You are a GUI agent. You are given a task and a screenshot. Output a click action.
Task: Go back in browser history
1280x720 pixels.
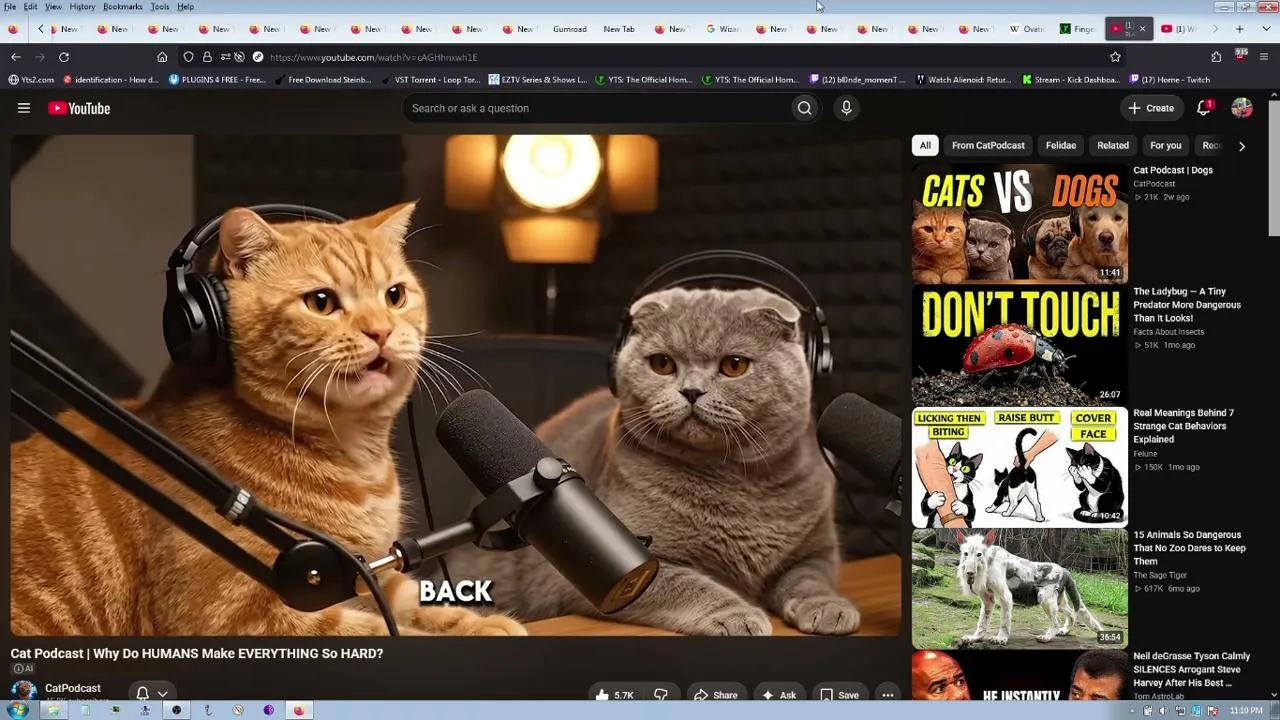[x=15, y=57]
